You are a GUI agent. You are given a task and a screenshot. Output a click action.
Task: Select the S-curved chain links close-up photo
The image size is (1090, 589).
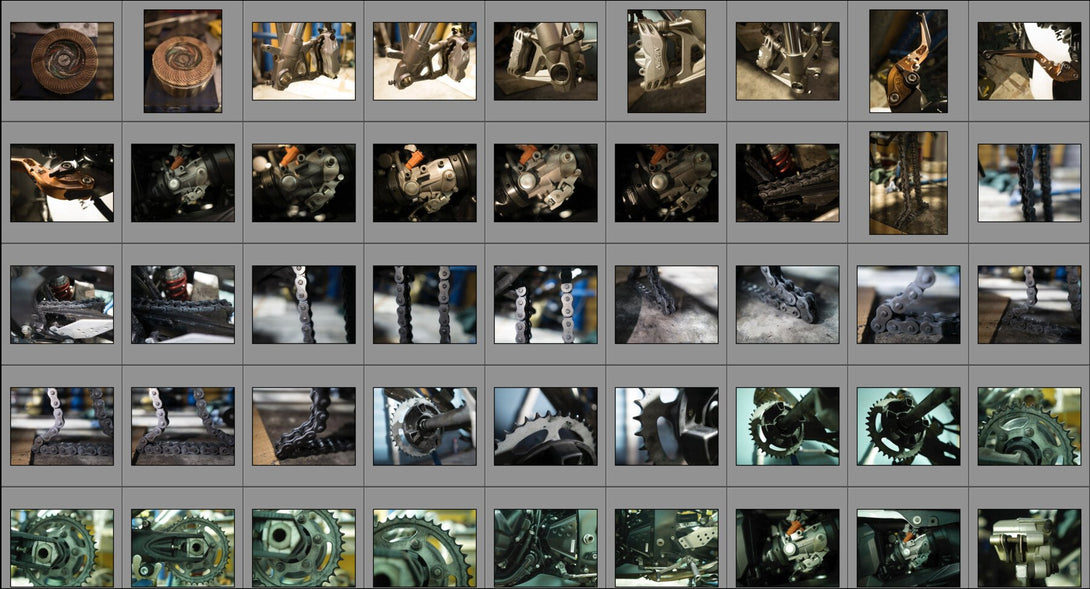click(908, 304)
